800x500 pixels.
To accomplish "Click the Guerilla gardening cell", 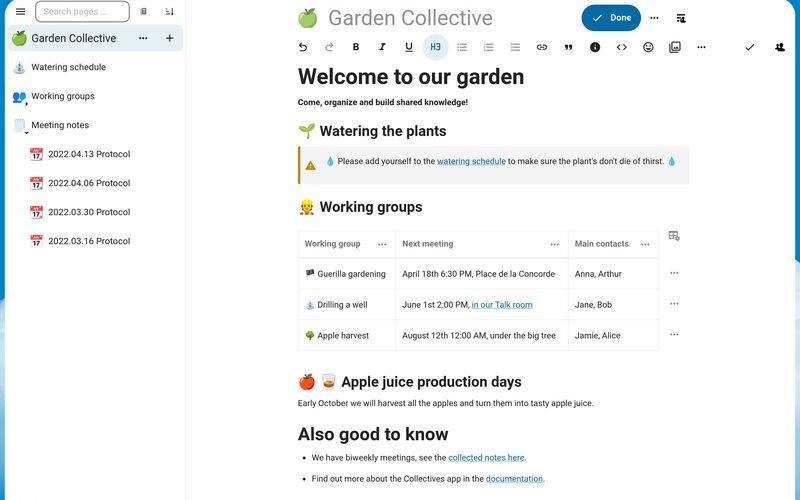I will point(347,274).
